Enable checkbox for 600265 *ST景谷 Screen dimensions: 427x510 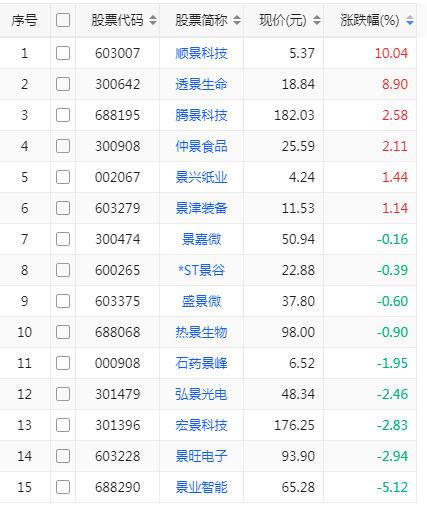63,270
